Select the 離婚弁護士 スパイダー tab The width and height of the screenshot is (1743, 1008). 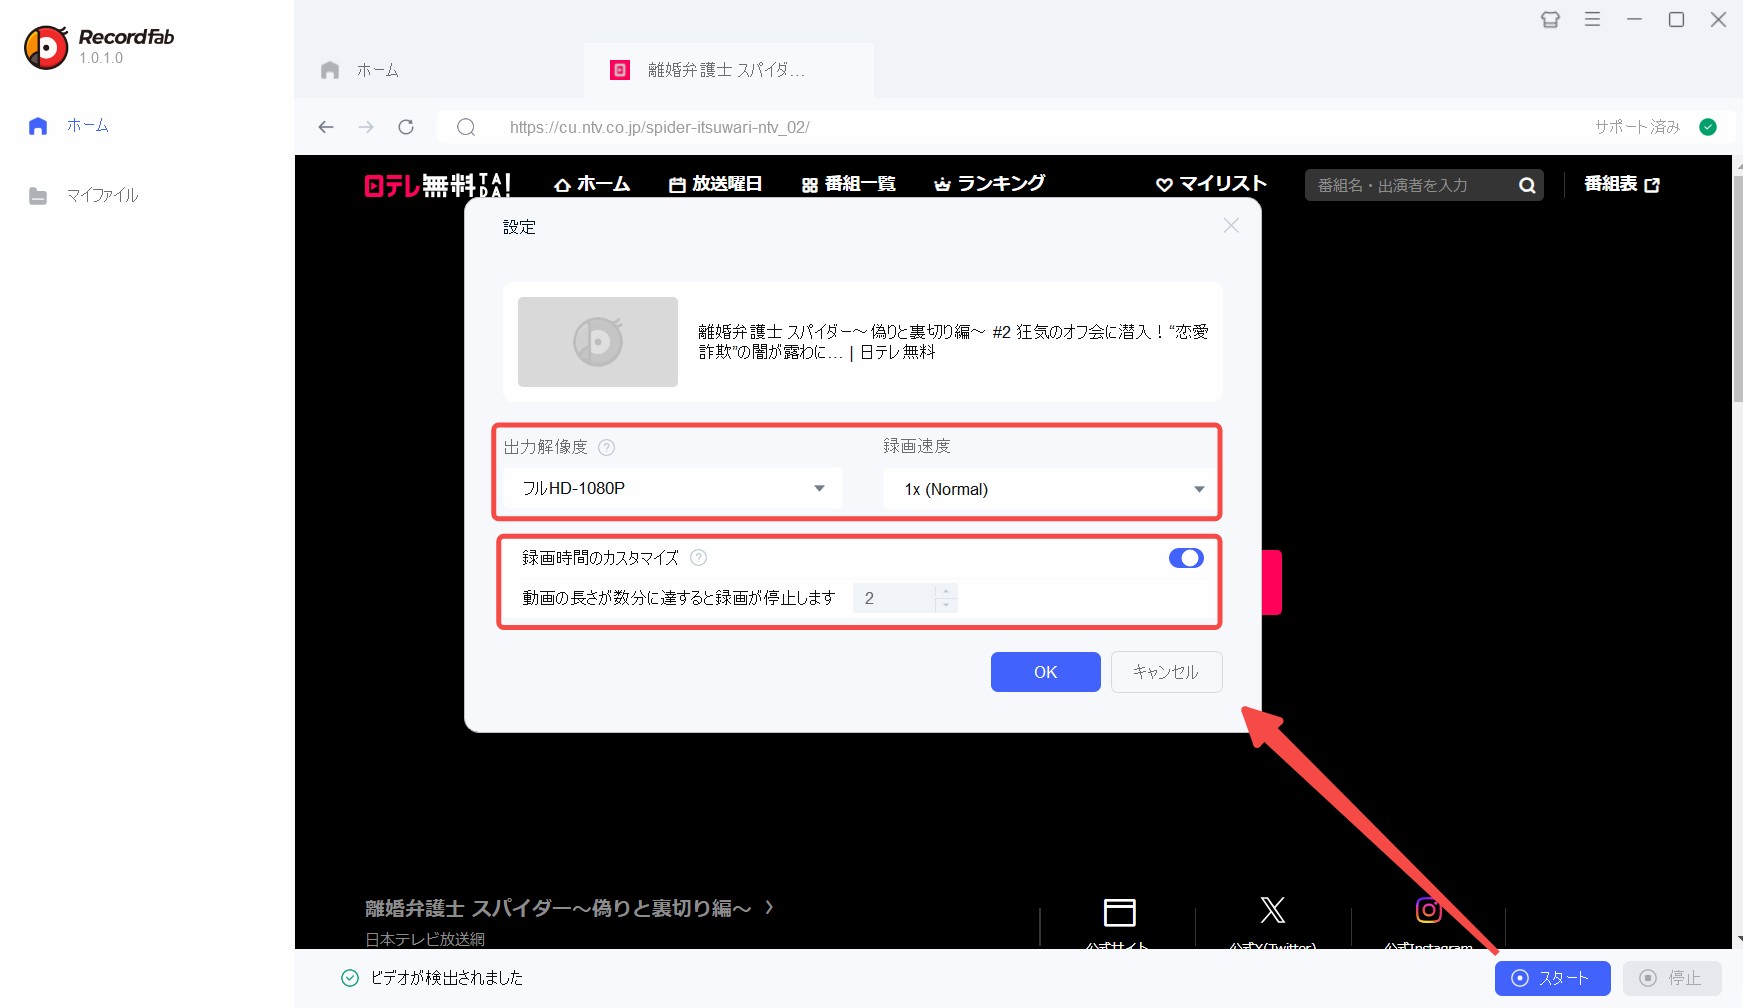coord(727,70)
